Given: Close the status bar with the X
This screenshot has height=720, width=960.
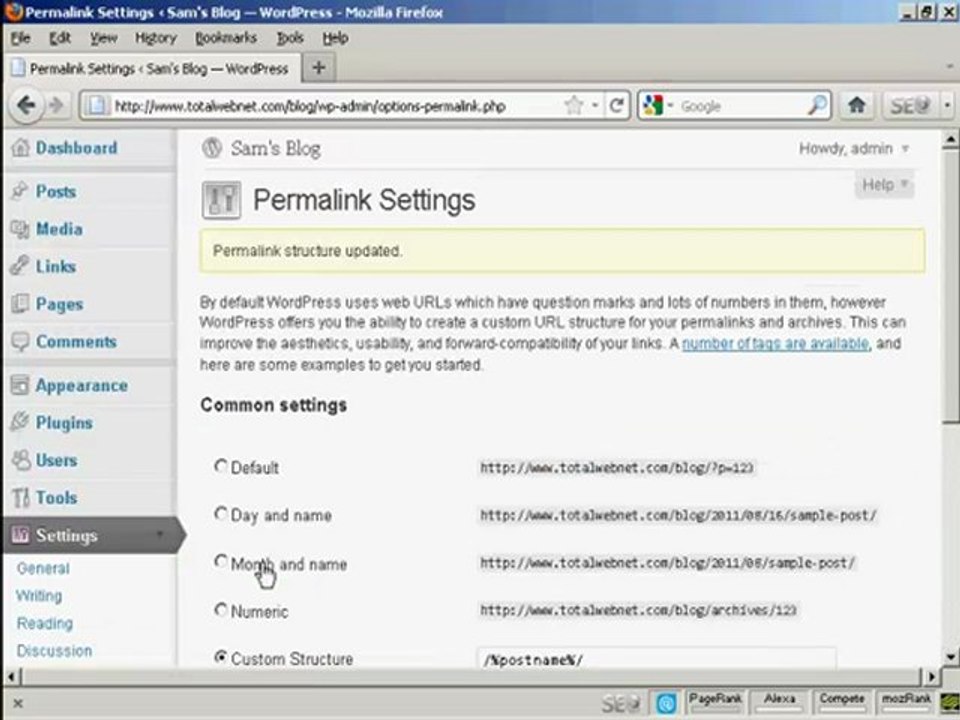Looking at the screenshot, I should coord(18,703).
